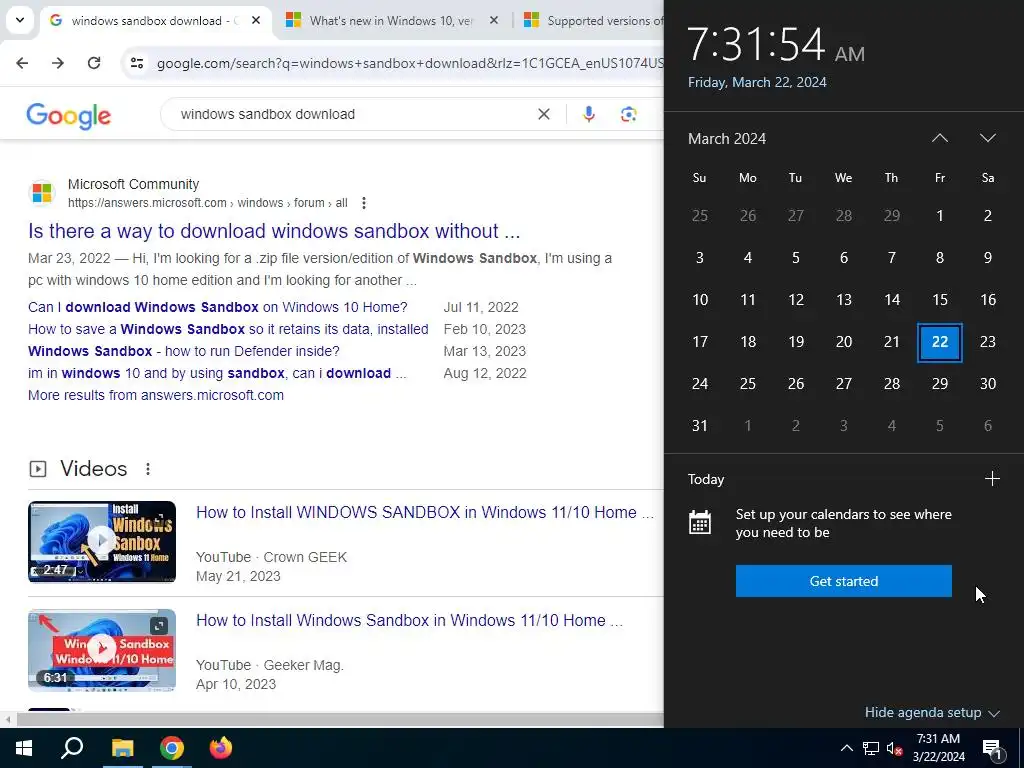Open Windows taskbar search
The width and height of the screenshot is (1024, 768).
(x=72, y=748)
